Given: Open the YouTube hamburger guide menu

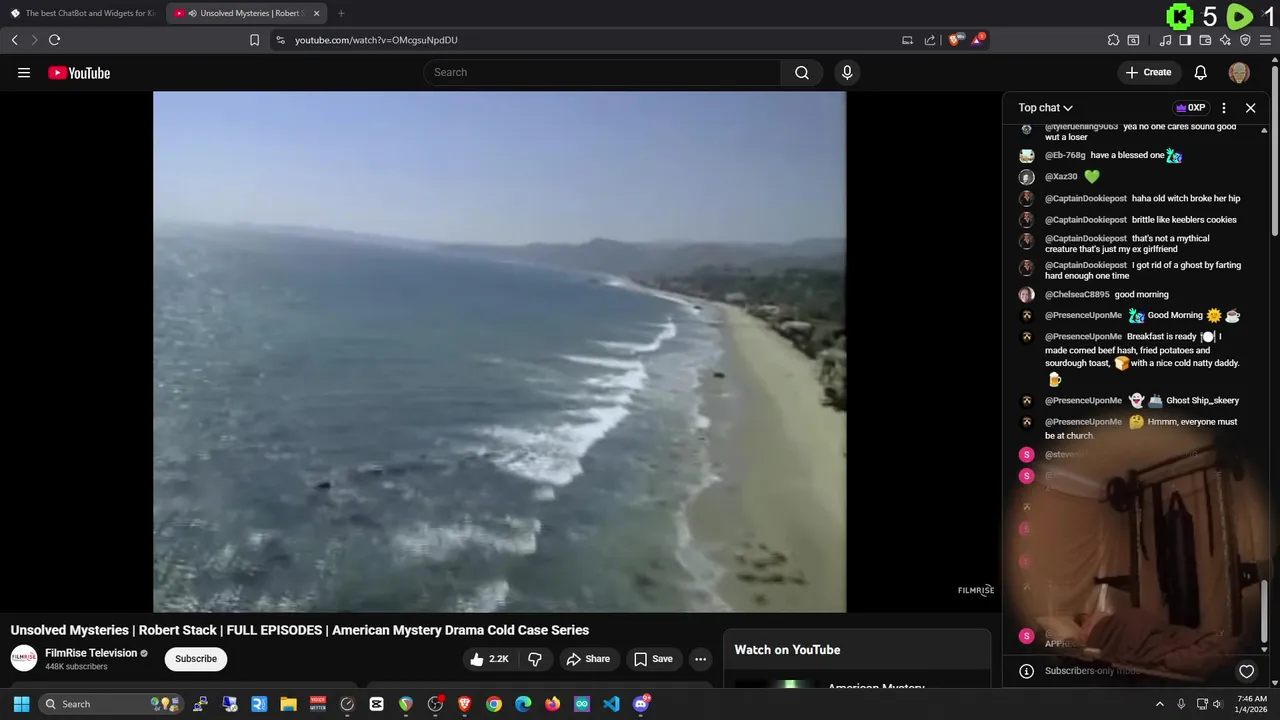Looking at the screenshot, I should pyautogui.click(x=24, y=72).
